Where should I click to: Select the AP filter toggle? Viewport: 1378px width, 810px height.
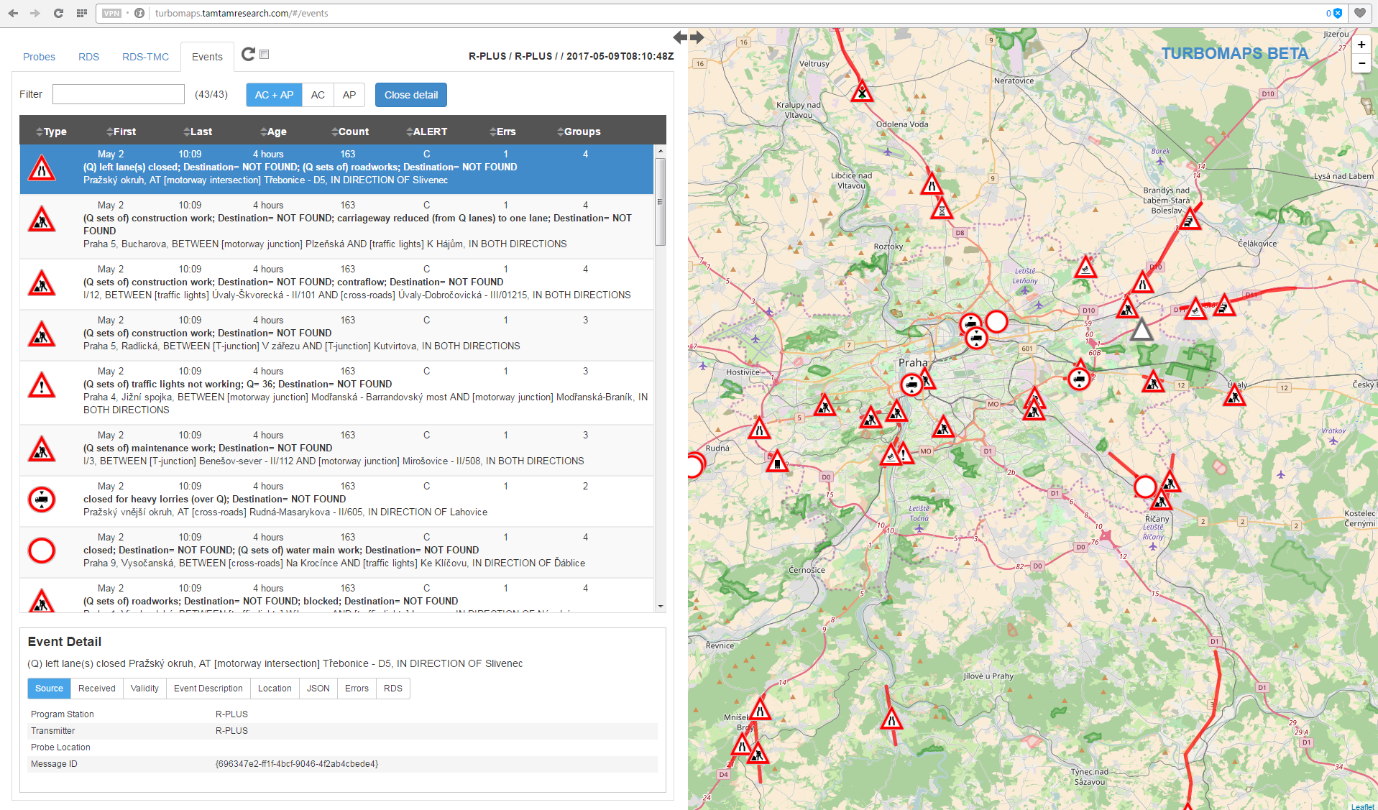coord(349,95)
